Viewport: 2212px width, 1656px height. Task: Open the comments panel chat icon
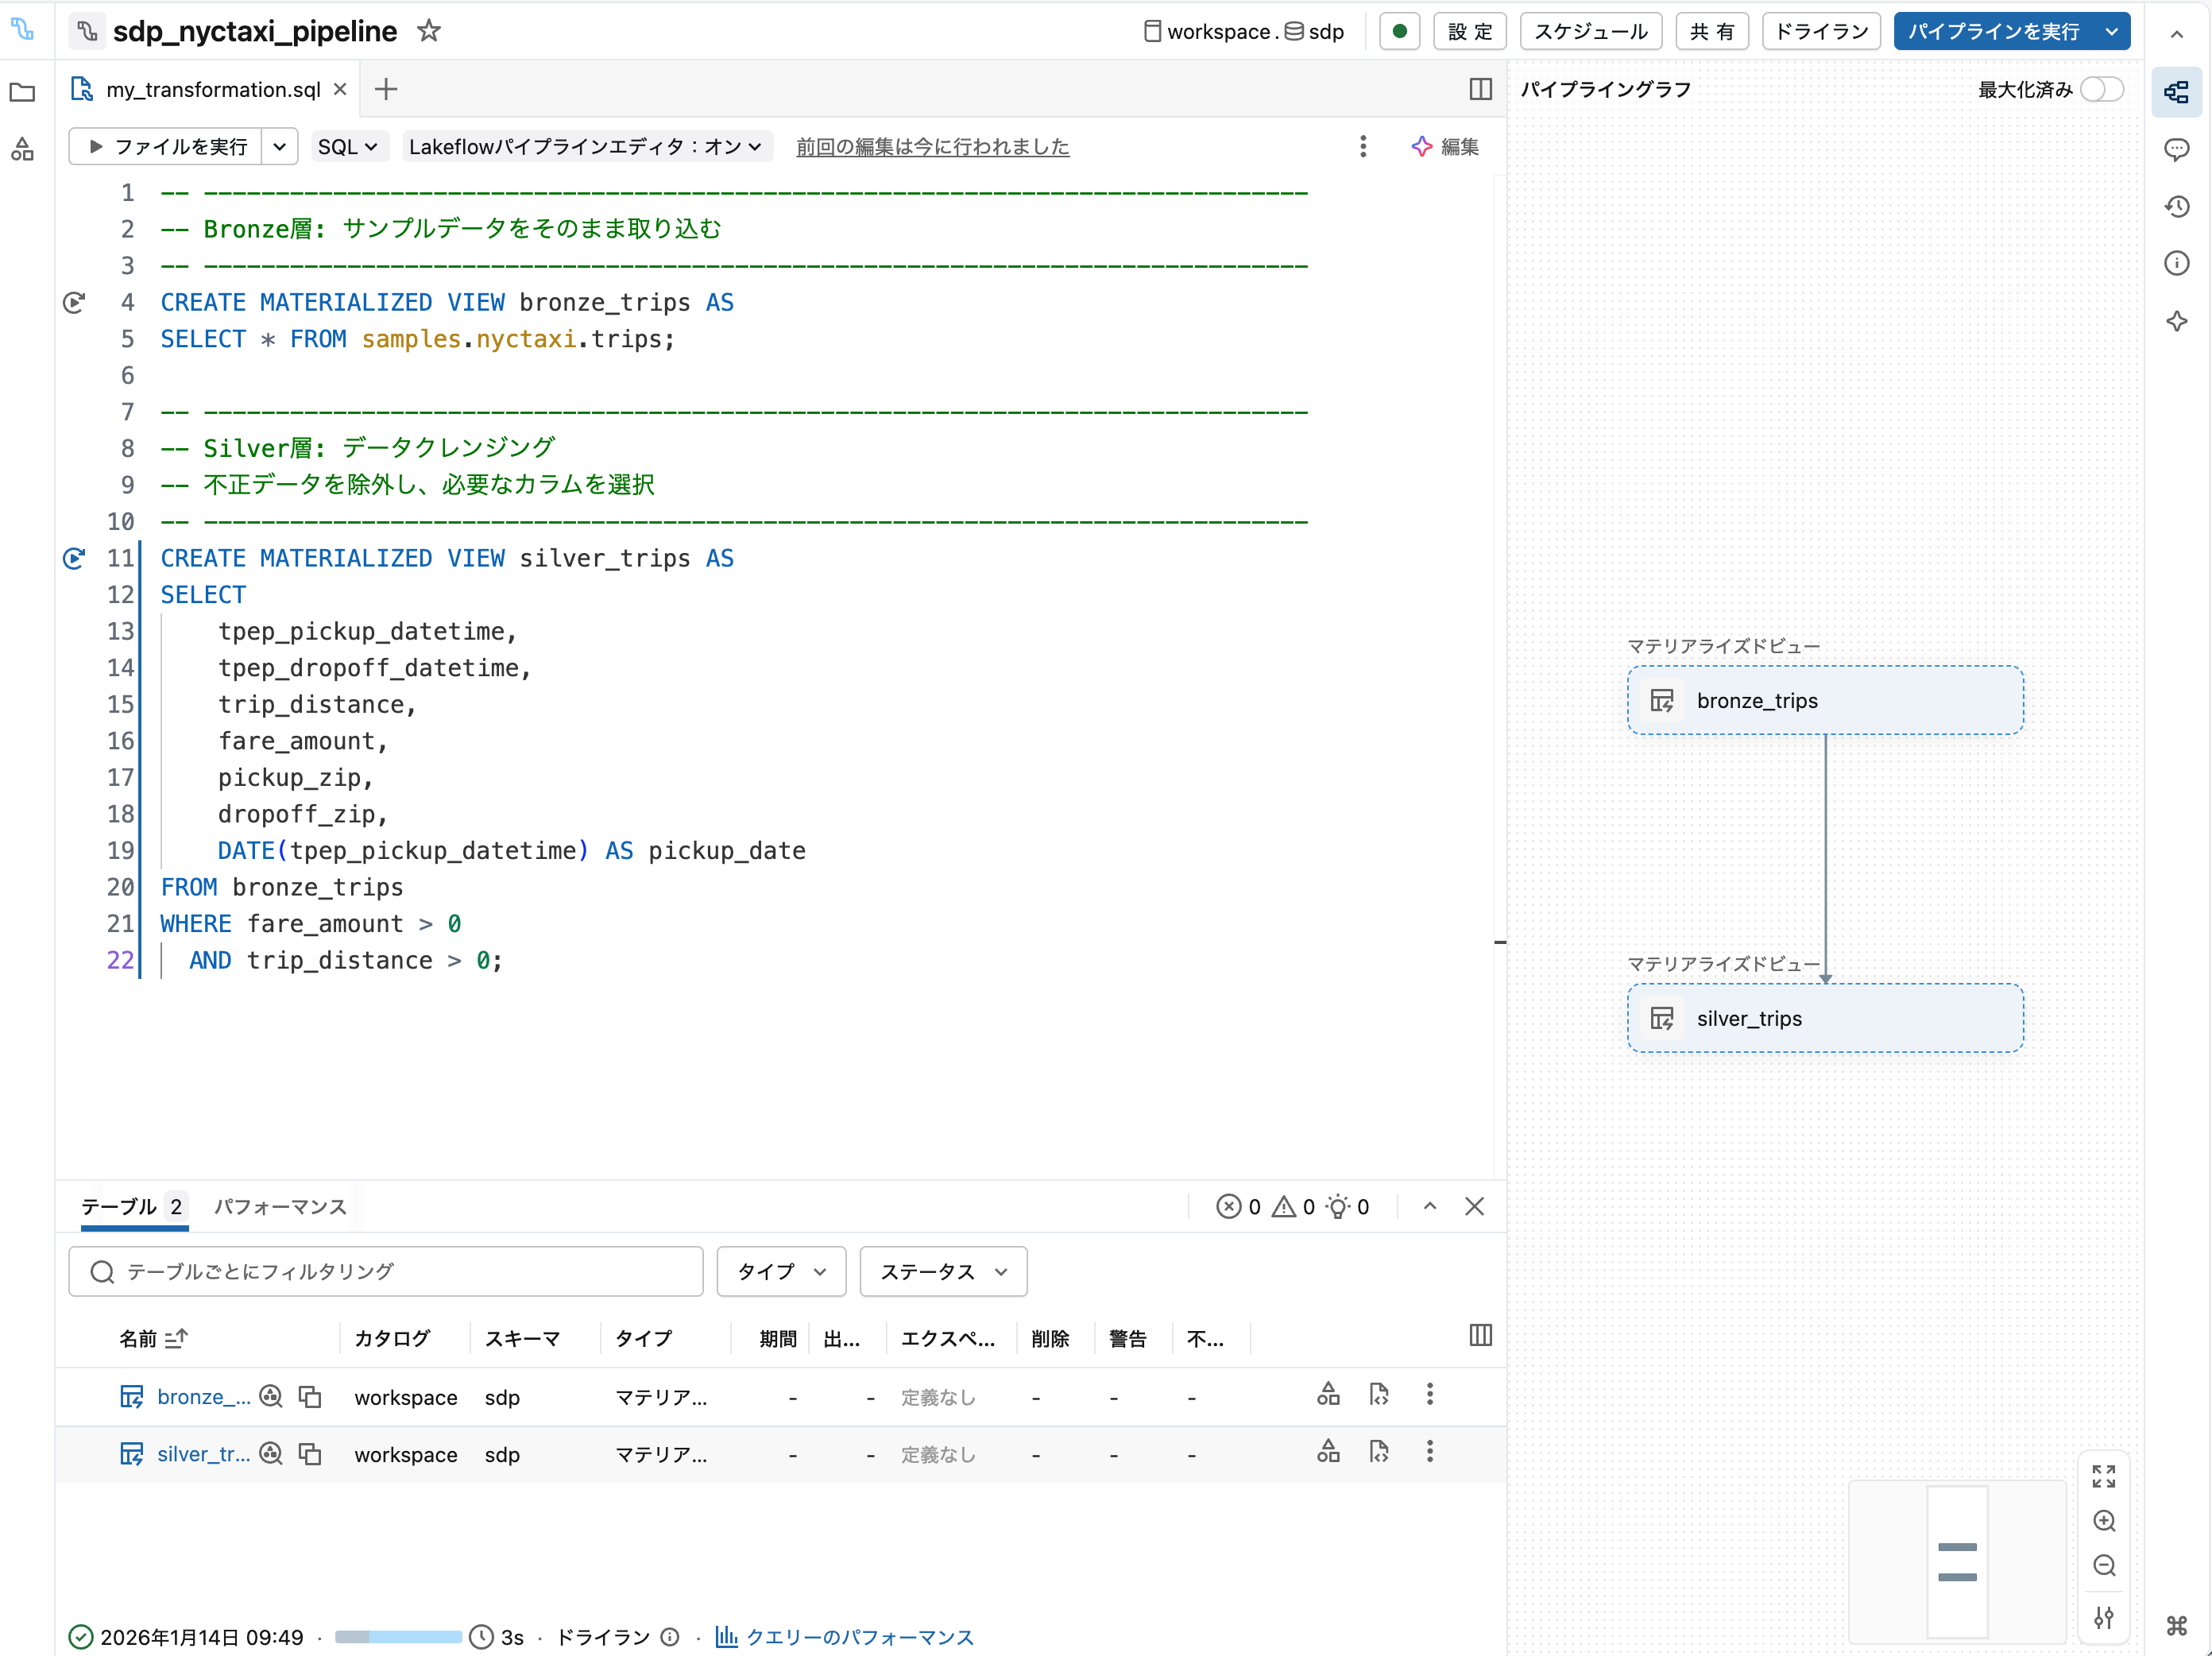(x=2177, y=150)
